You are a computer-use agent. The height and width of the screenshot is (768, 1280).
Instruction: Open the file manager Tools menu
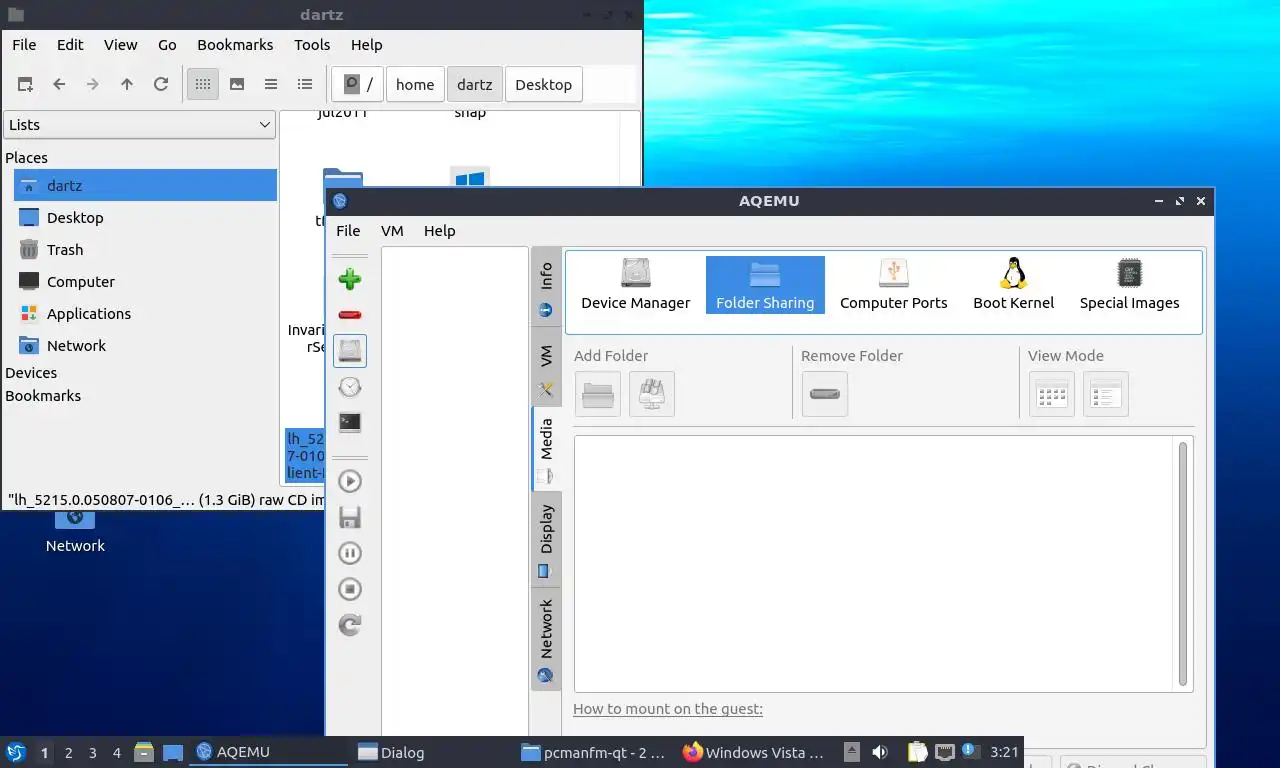[x=312, y=44]
